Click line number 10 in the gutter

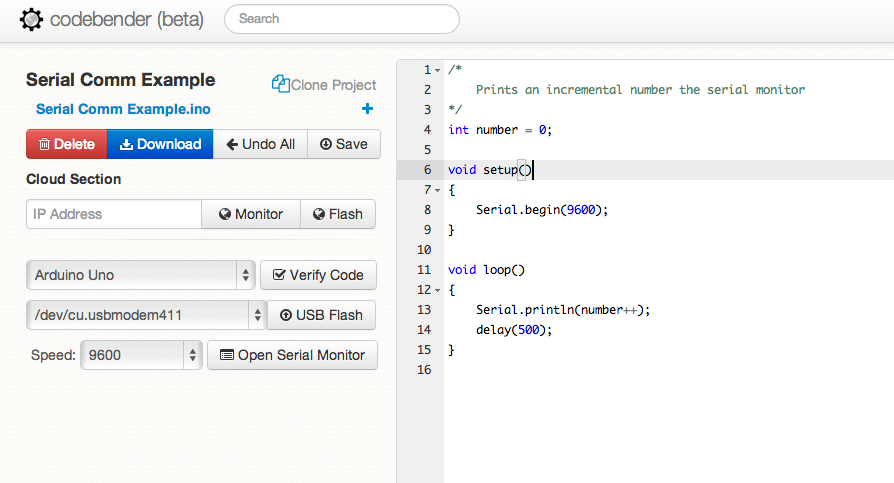(424, 250)
